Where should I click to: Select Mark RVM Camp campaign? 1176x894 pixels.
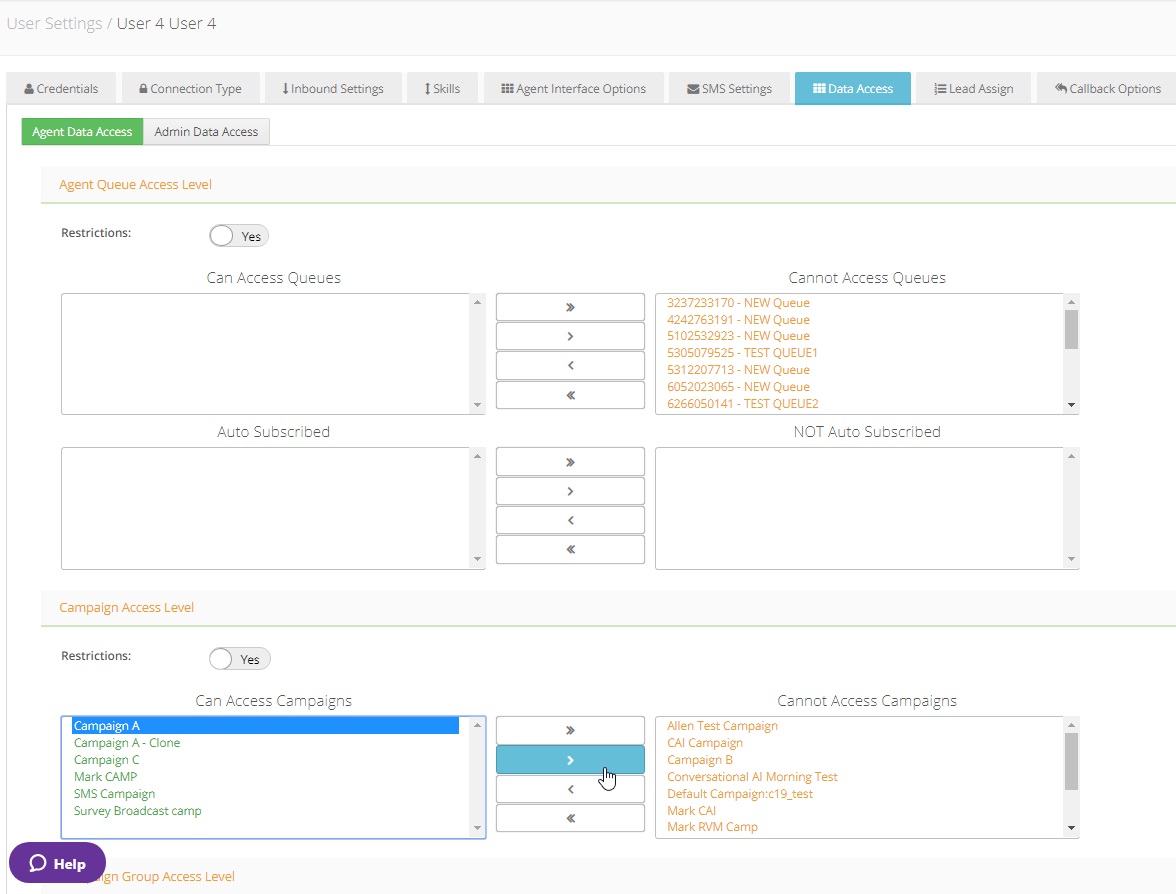click(712, 826)
